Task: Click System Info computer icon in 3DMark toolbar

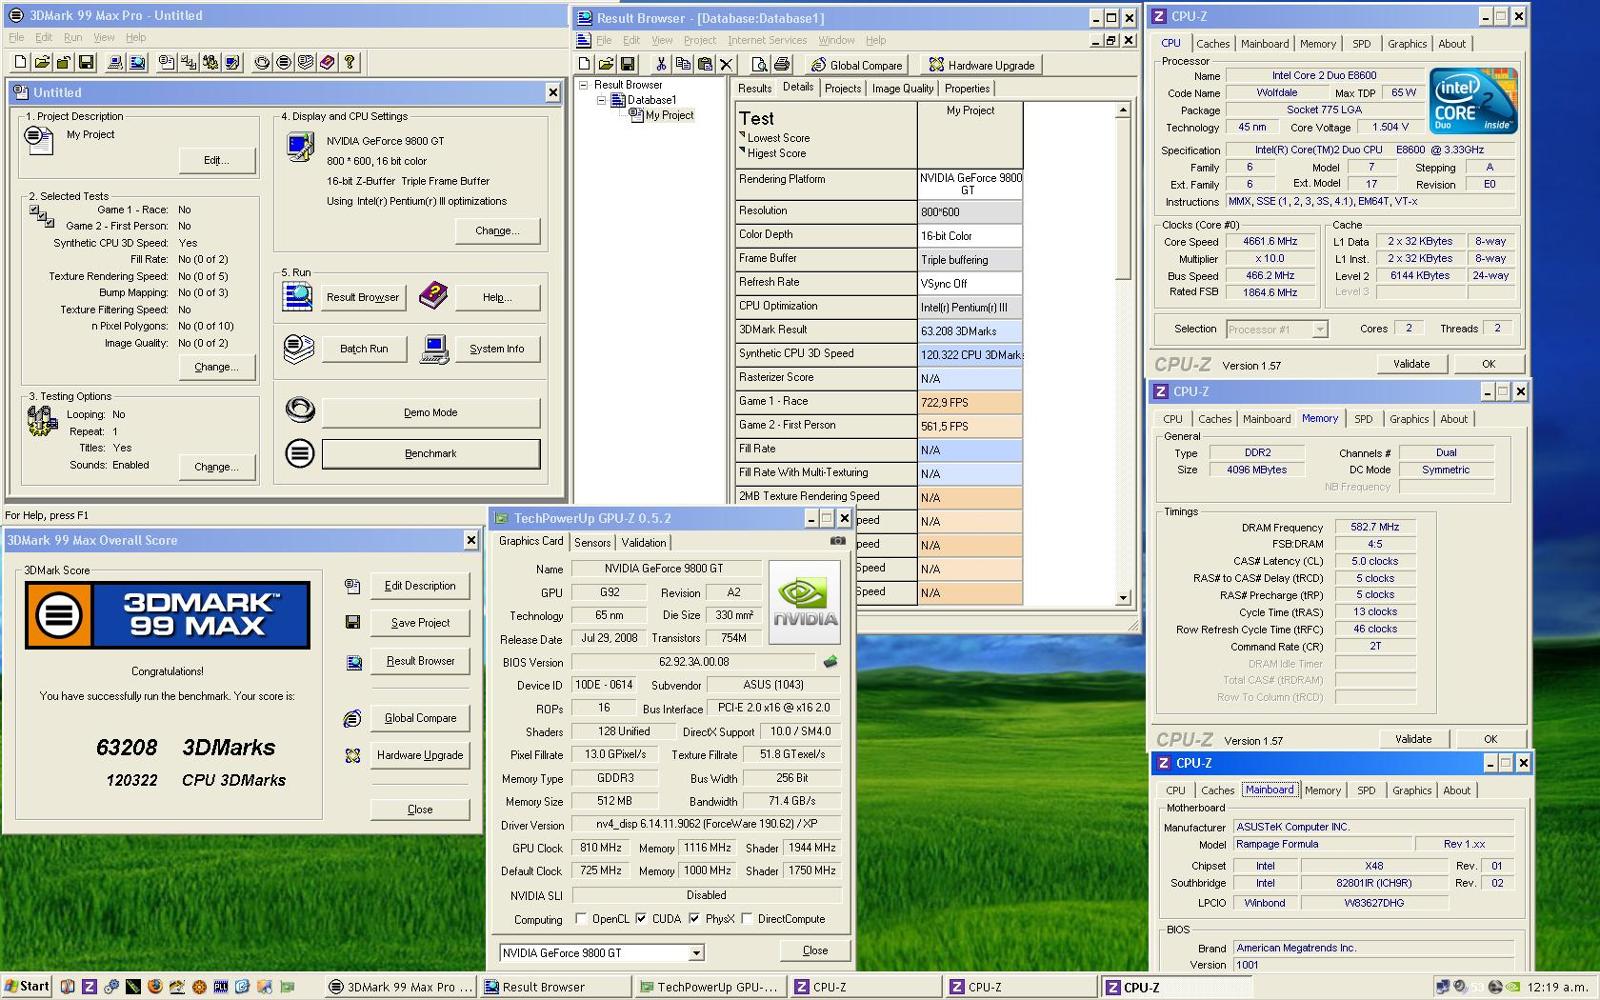Action: pos(115,62)
